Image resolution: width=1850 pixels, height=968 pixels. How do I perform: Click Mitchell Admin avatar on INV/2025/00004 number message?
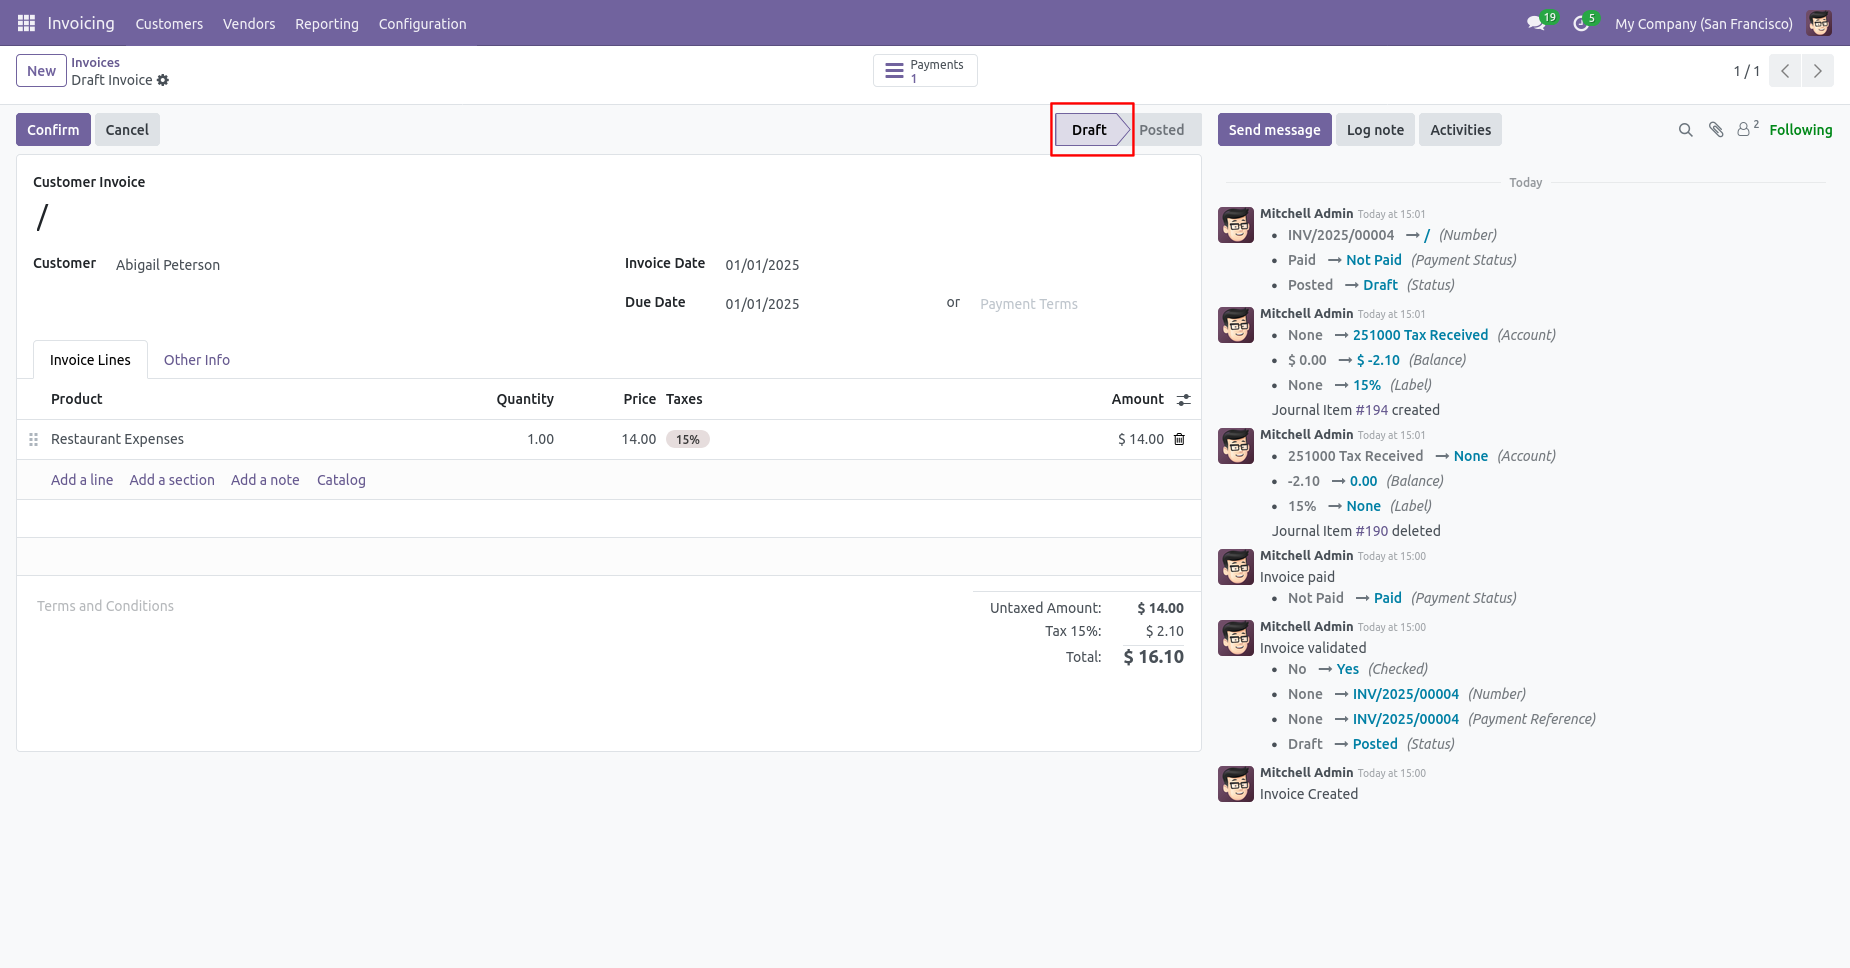coord(1236,225)
